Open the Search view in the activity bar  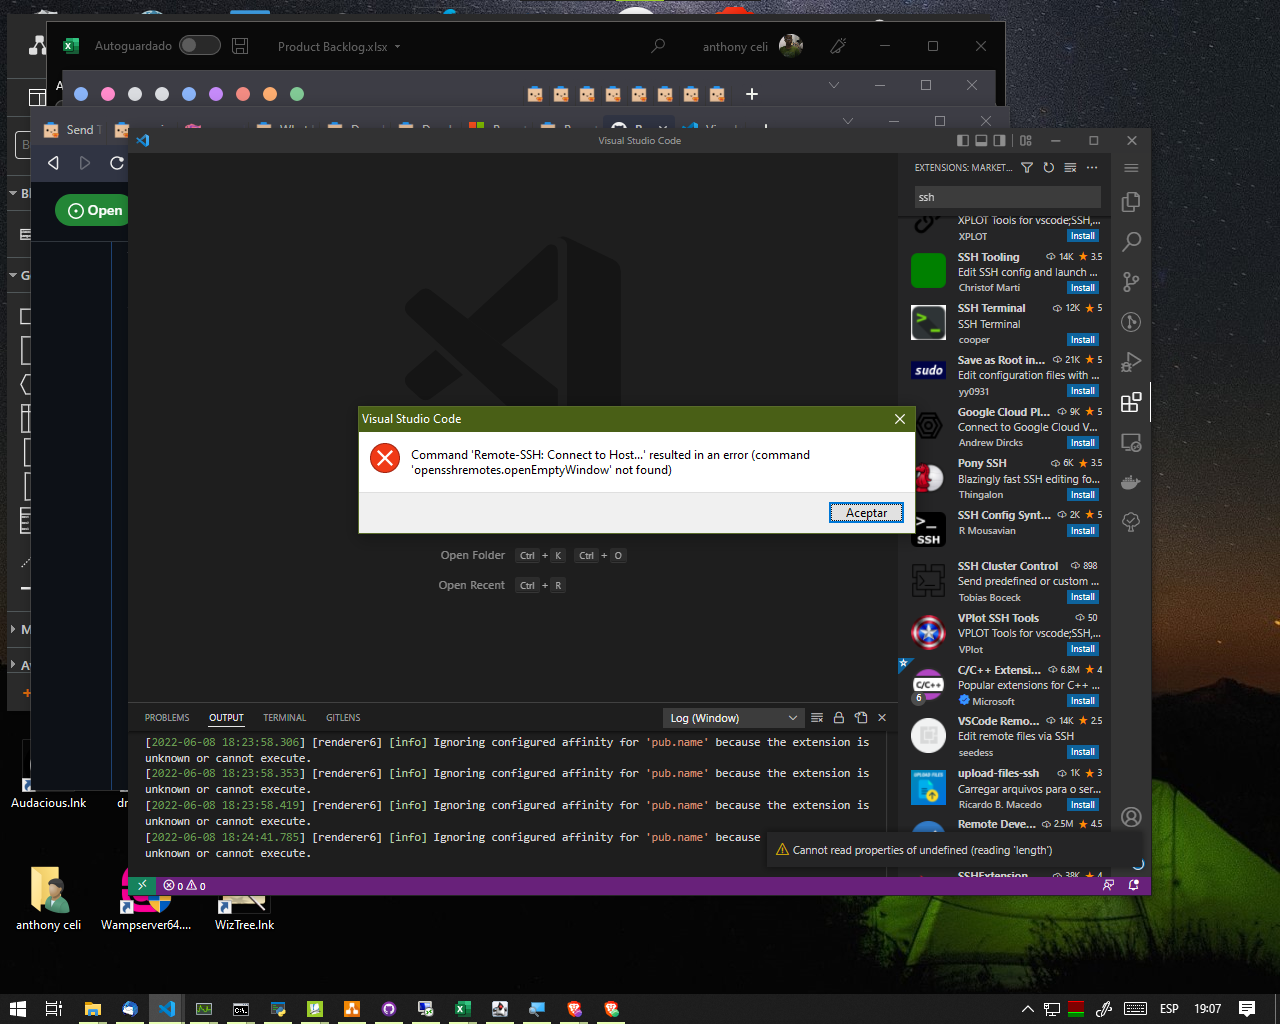(x=1131, y=242)
